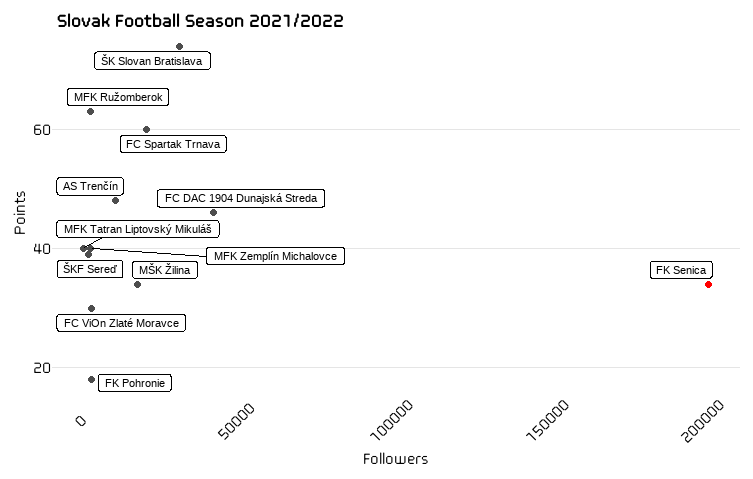Click the 60 y-axis tick label

click(x=42, y=130)
